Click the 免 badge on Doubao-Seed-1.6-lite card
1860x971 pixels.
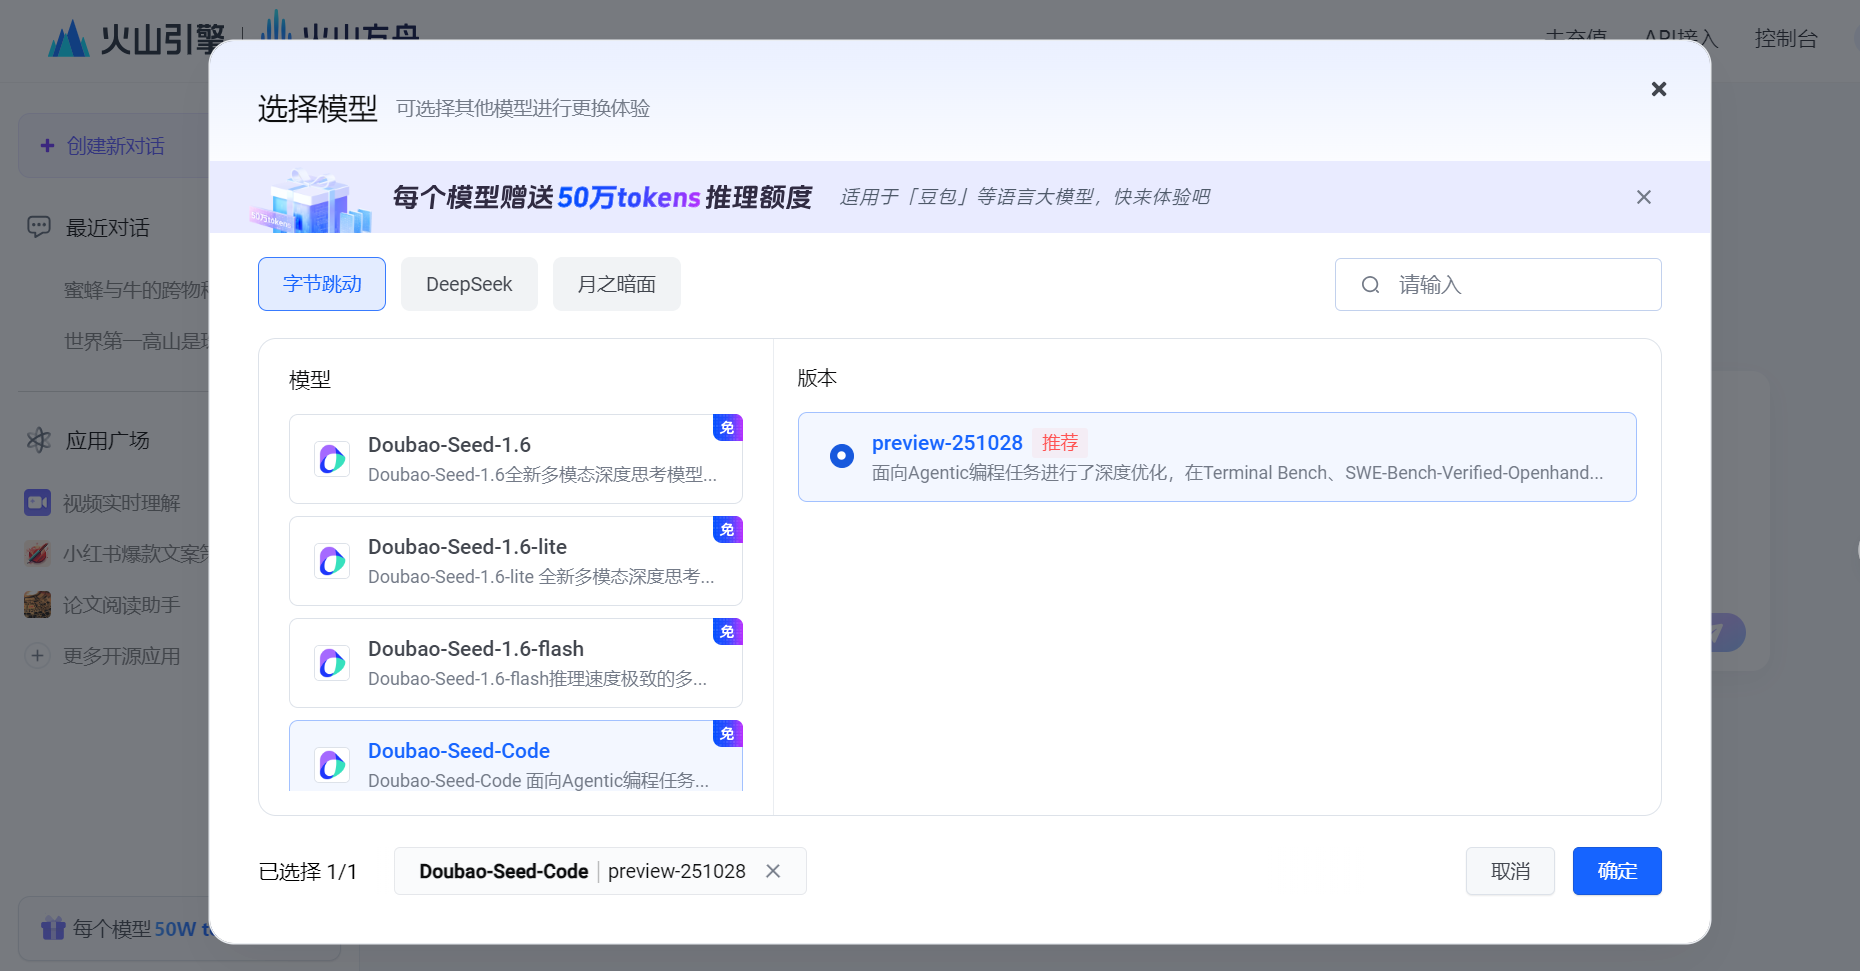pyautogui.click(x=727, y=530)
